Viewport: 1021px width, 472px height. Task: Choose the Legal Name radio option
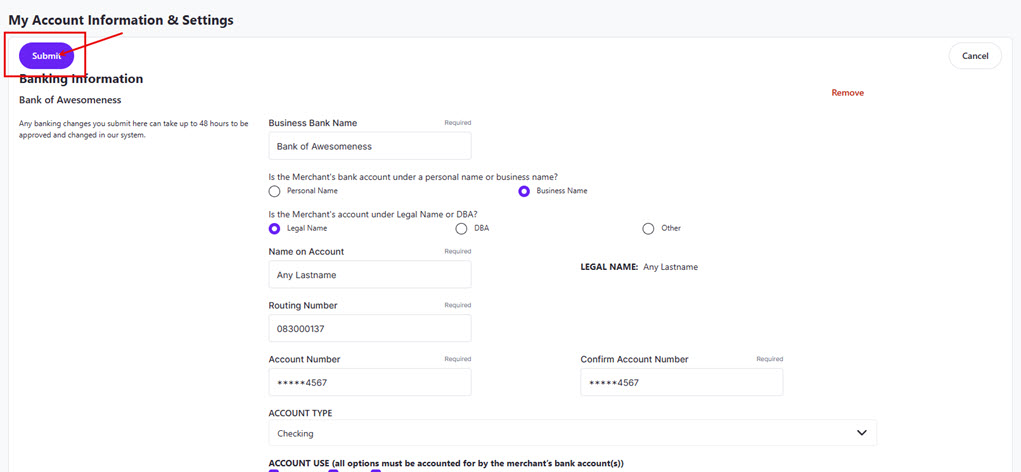tap(275, 228)
